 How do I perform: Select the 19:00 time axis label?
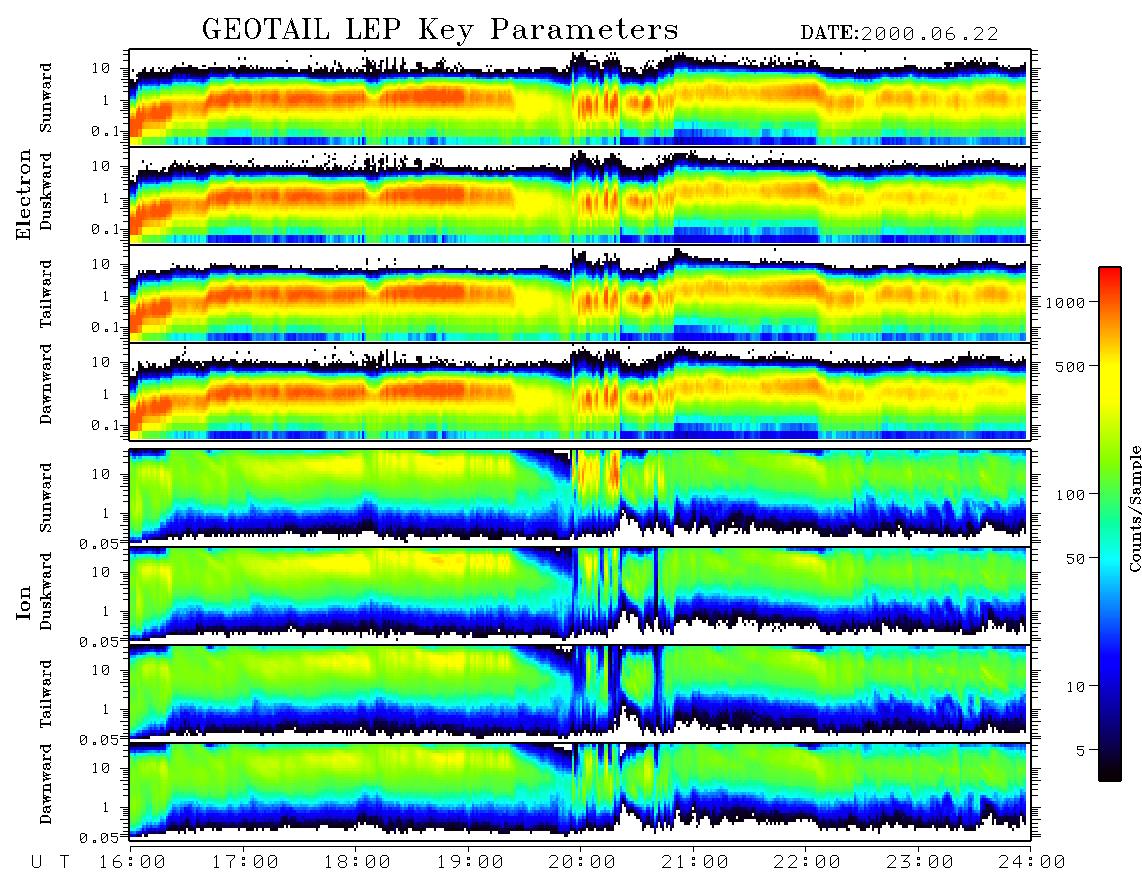click(469, 862)
